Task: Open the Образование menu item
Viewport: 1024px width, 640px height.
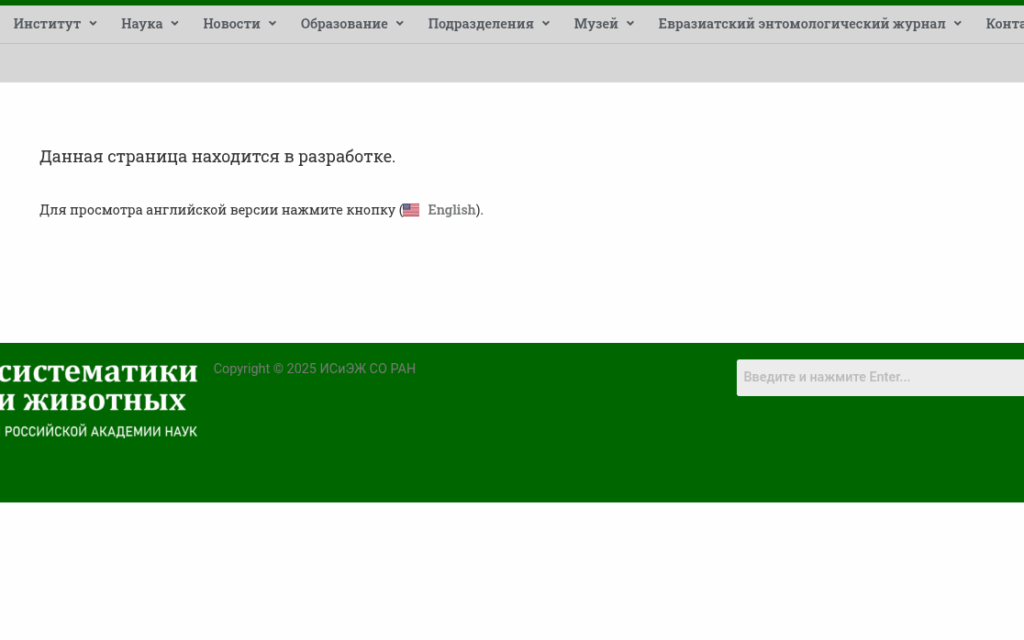Action: tap(344, 24)
